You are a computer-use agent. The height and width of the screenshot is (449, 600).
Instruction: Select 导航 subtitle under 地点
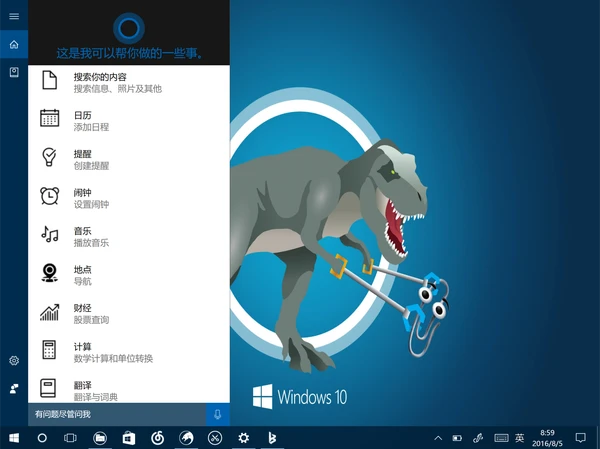click(x=82, y=281)
